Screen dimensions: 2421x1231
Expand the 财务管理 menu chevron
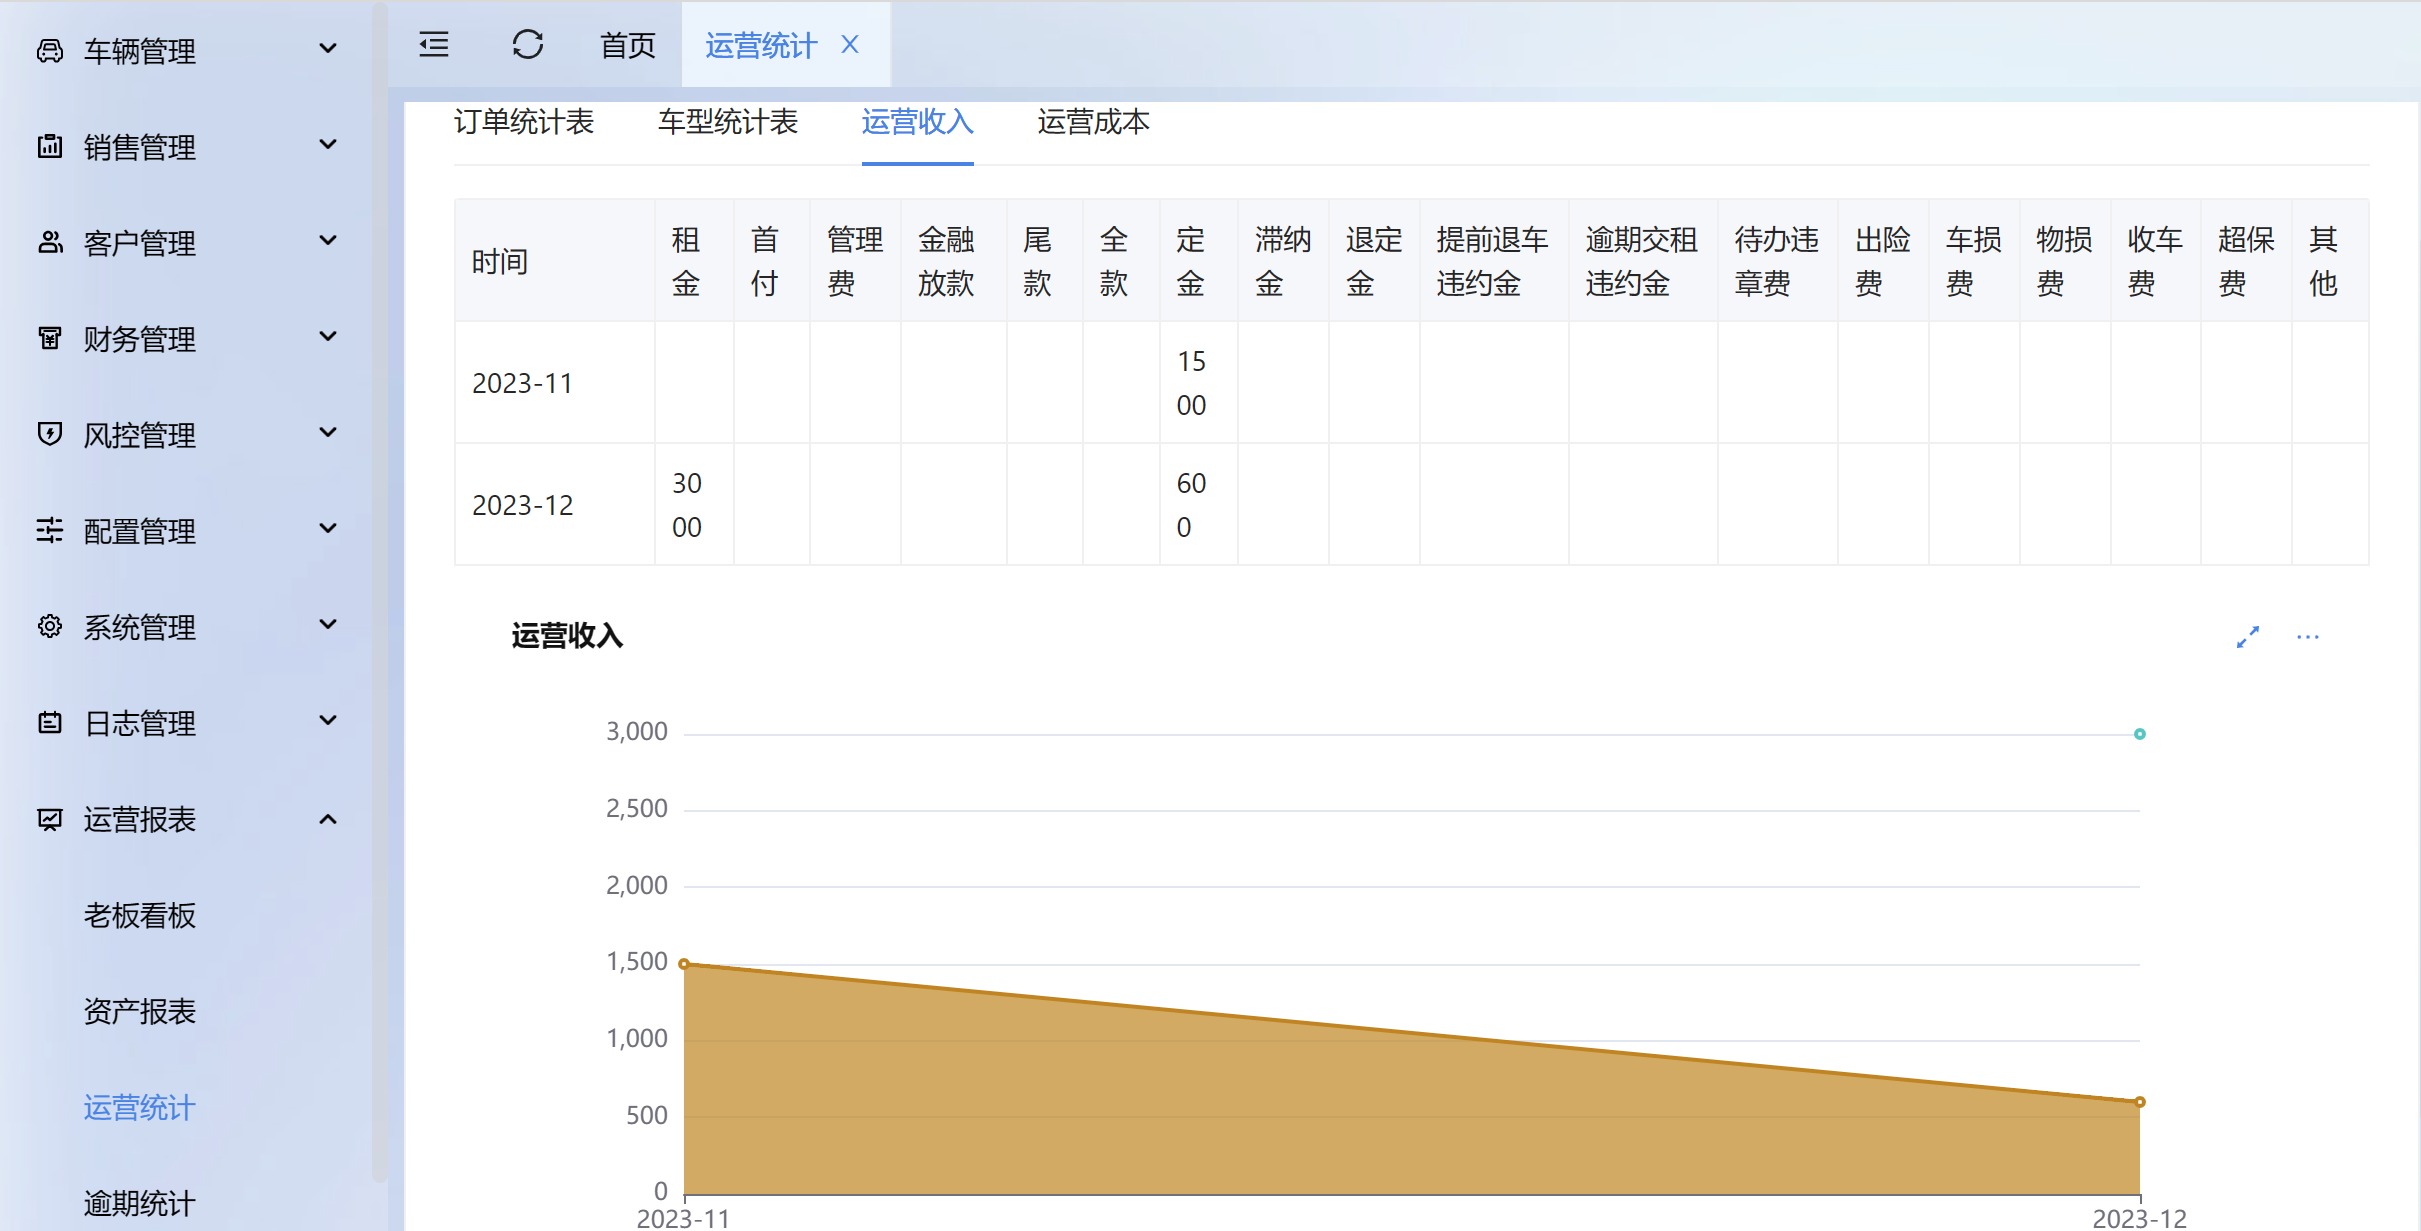point(327,337)
